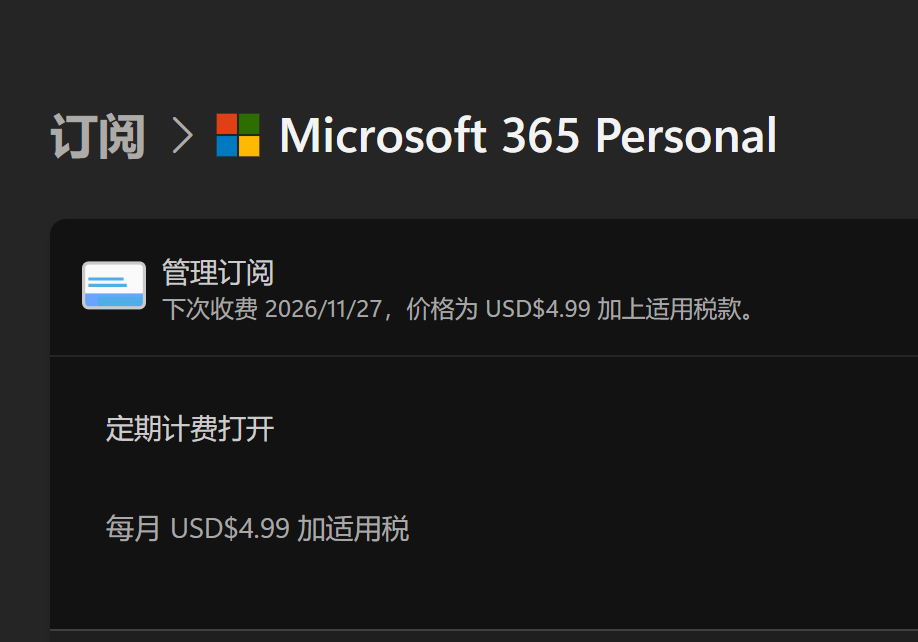The image size is (918, 642).
Task: Click the yellow square of Microsoft logo
Action: 249,146
